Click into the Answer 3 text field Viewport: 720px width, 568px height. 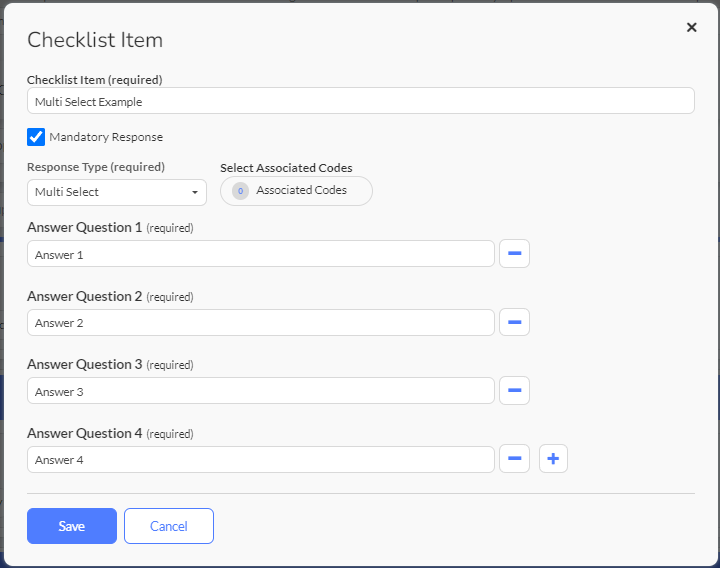tap(261, 391)
